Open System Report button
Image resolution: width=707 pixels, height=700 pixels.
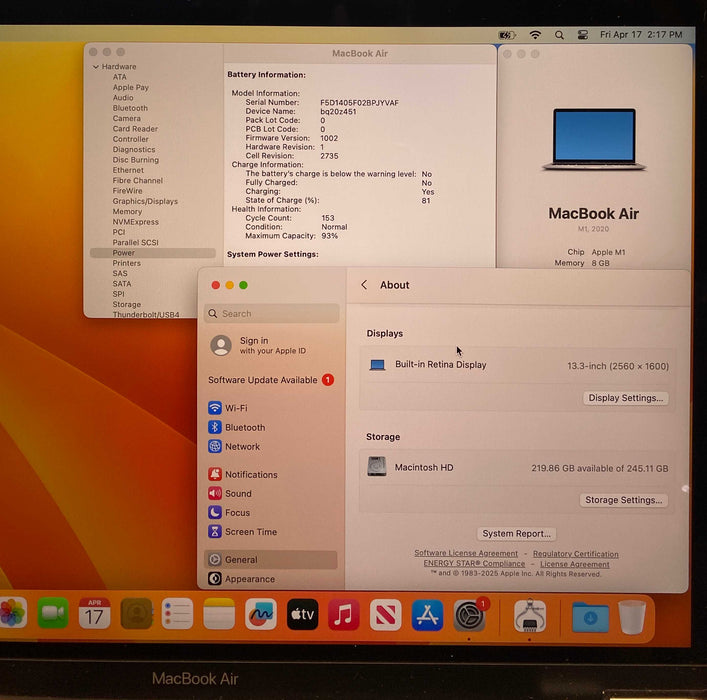516,534
